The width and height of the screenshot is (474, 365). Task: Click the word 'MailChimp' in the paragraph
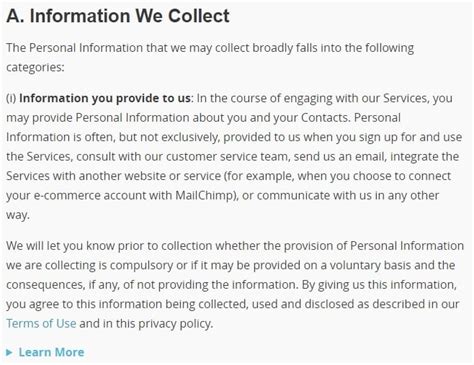(205, 195)
